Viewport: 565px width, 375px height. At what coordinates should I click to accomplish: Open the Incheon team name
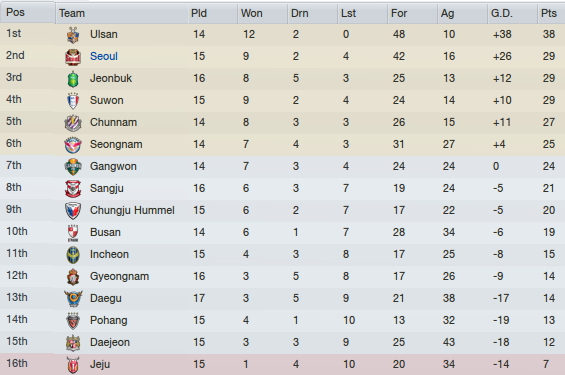point(109,254)
